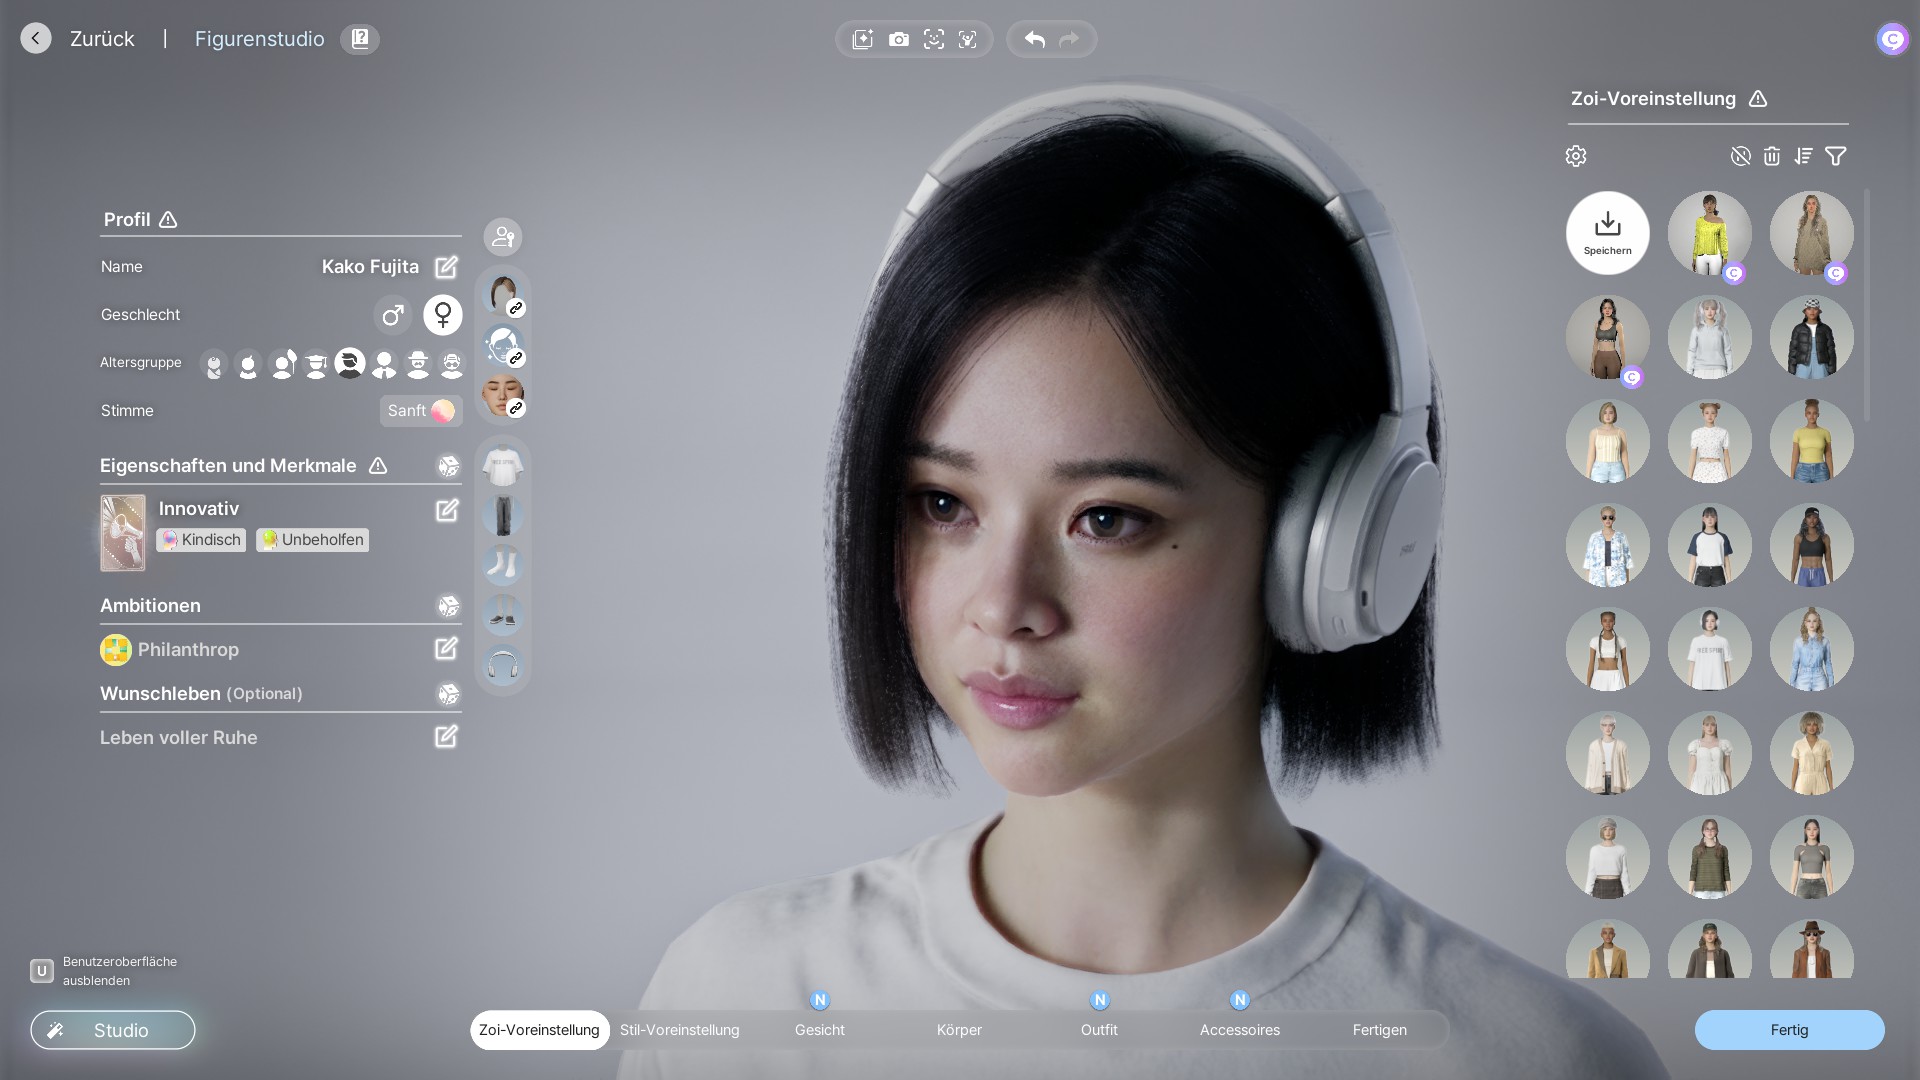Click the camera photo mode icon
The height and width of the screenshot is (1080, 1920).
[x=899, y=39]
